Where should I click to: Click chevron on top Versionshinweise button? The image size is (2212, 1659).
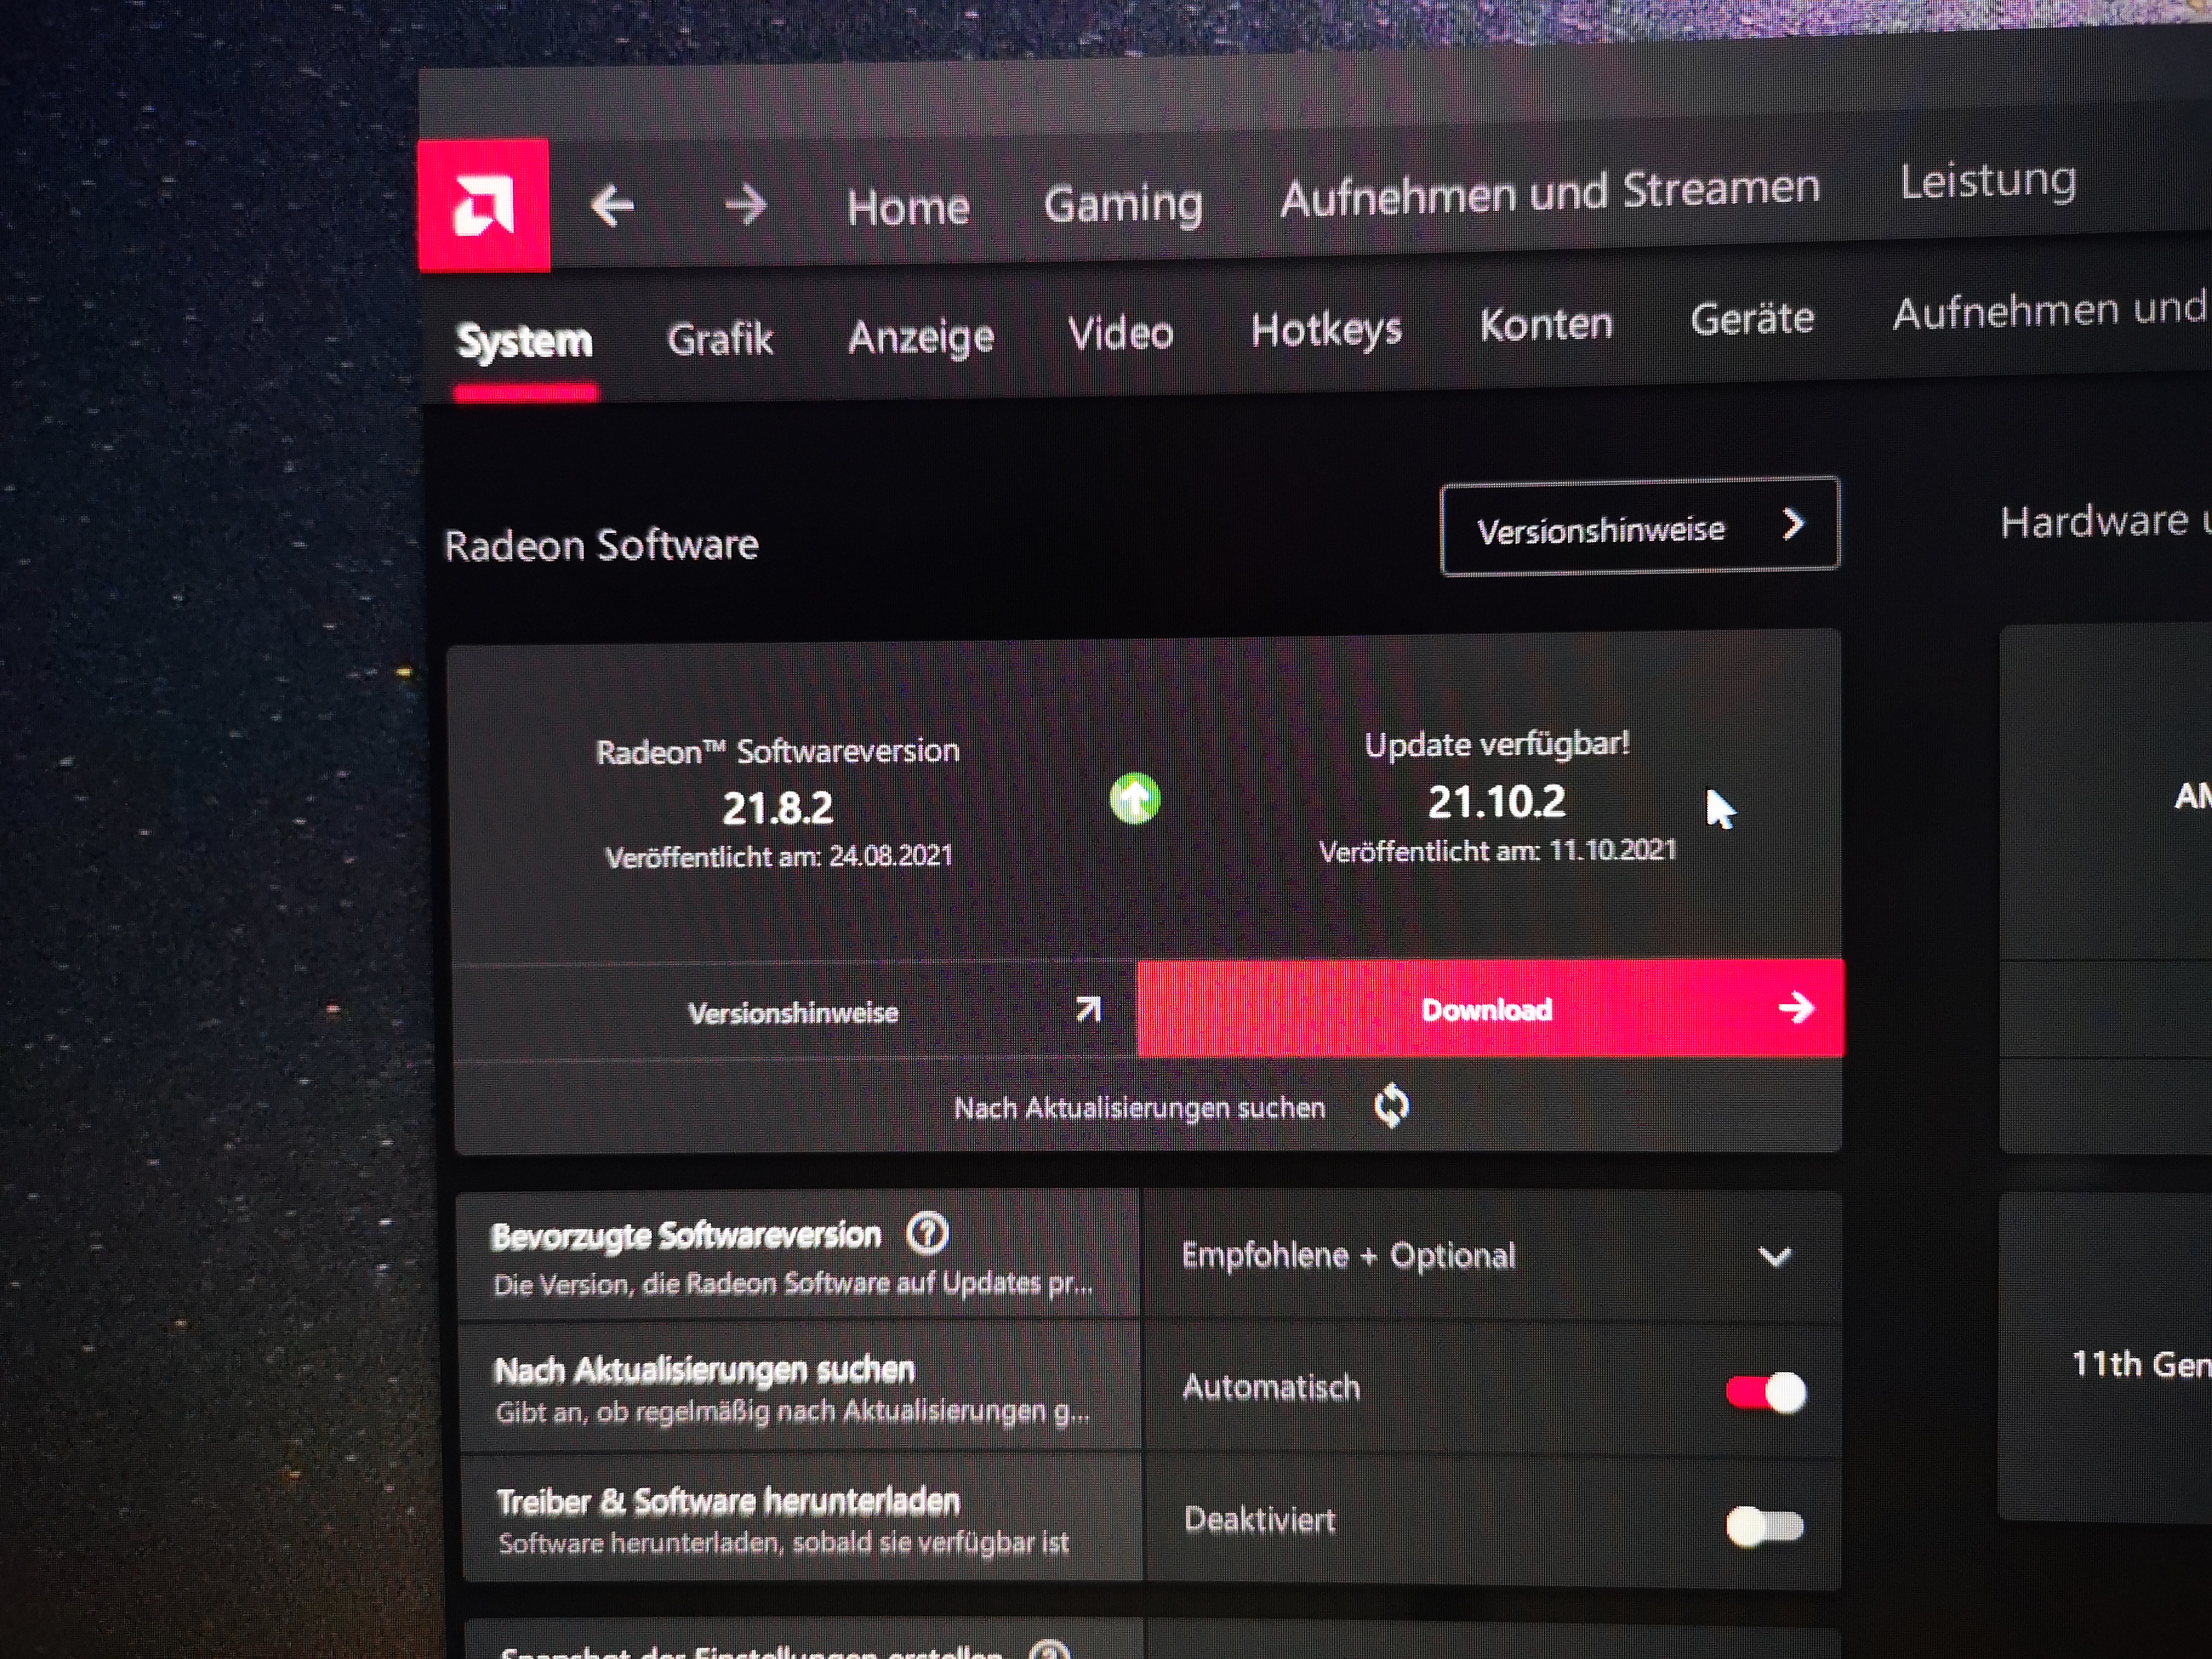tap(1793, 524)
